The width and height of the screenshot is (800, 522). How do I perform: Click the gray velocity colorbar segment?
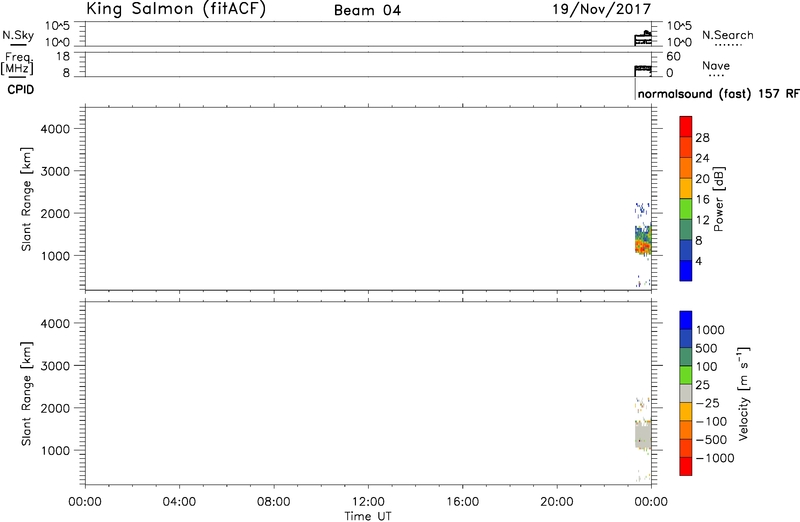point(686,393)
